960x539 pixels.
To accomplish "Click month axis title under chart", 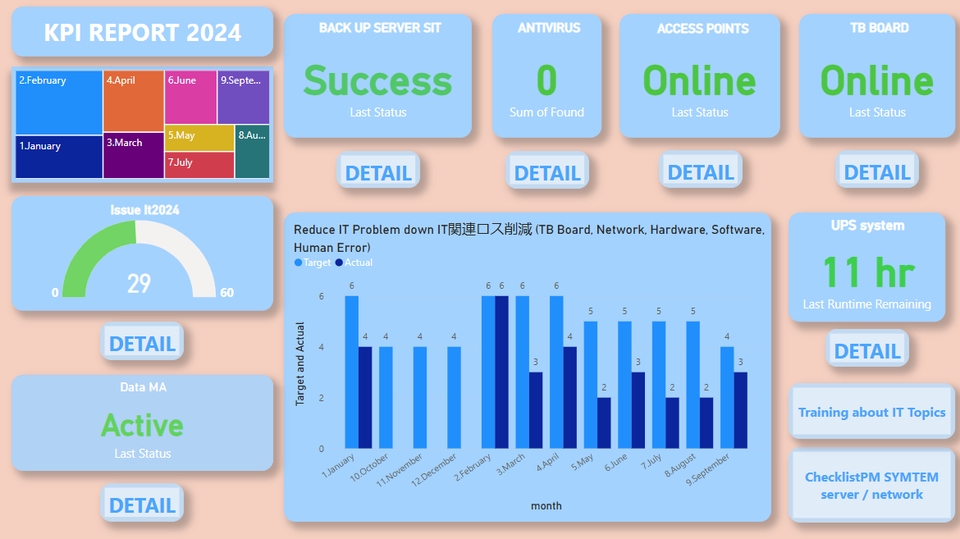I will point(546,506).
